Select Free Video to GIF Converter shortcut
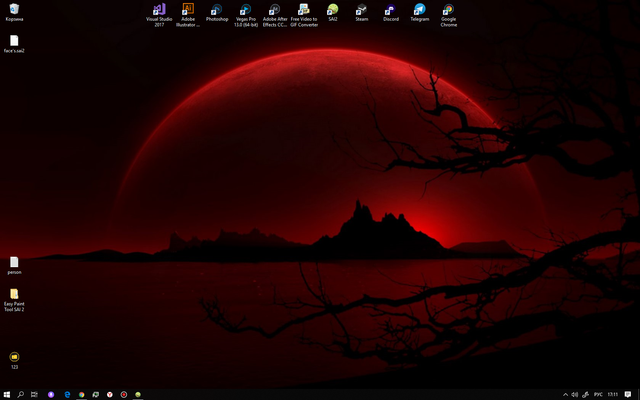This screenshot has height=400, width=640. (304, 15)
